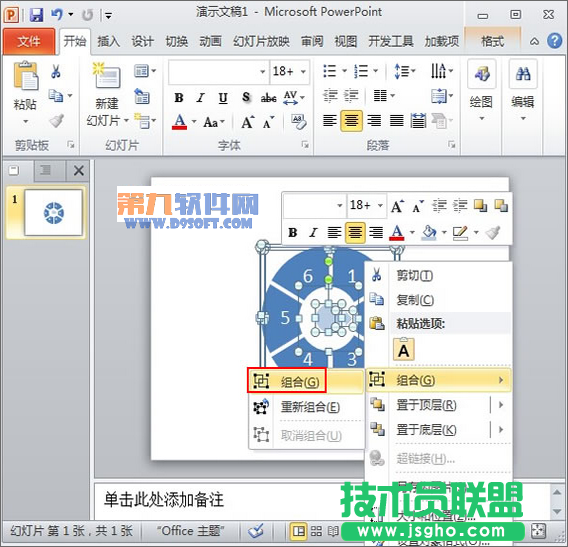Click Clear Formatting eraser icon
Screen dimensions: 568x547
coord(299,122)
